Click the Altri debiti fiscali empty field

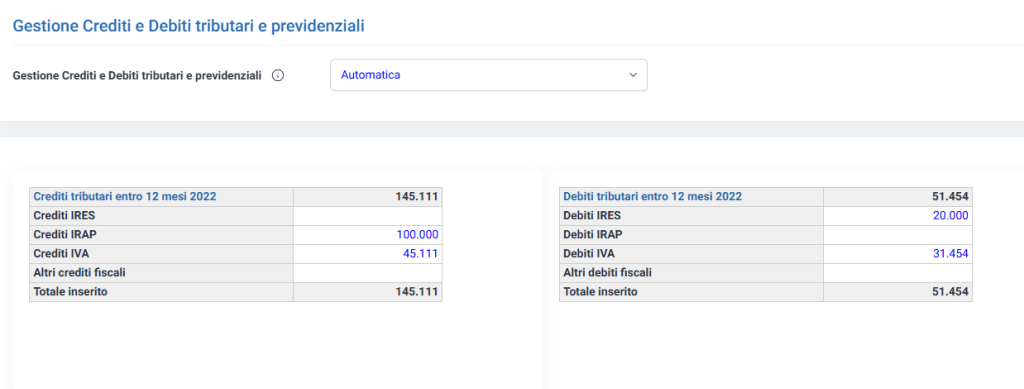[x=898, y=273]
